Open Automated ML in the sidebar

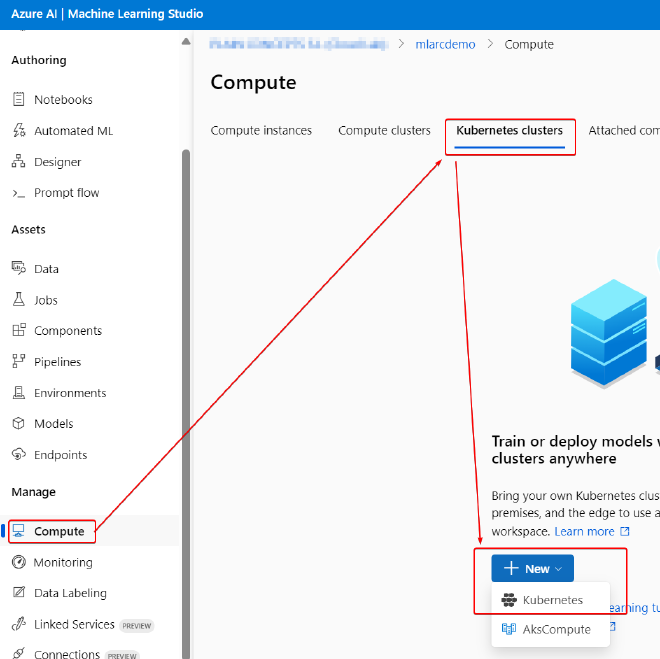(x=73, y=131)
